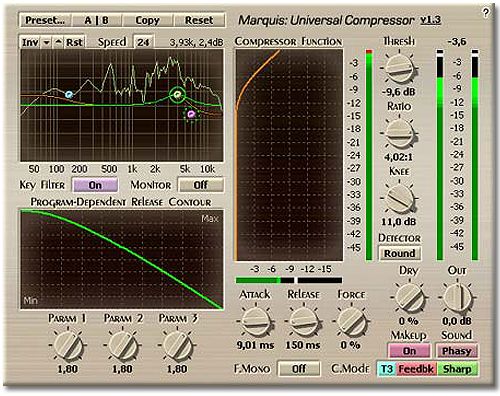The image size is (500, 396).
Task: Click the 4,02:1 ratio value
Action: (398, 157)
